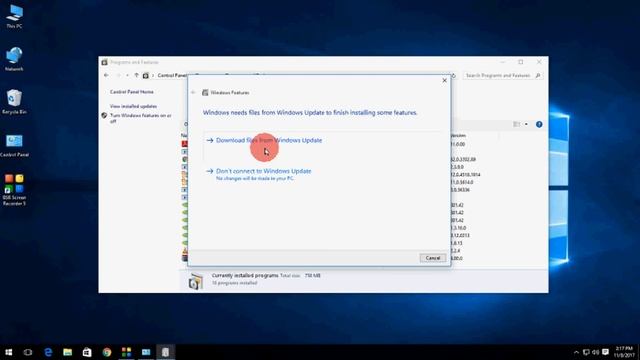640x360 pixels.
Task: Maximize the Programs and Features window
Action: pos(521,62)
